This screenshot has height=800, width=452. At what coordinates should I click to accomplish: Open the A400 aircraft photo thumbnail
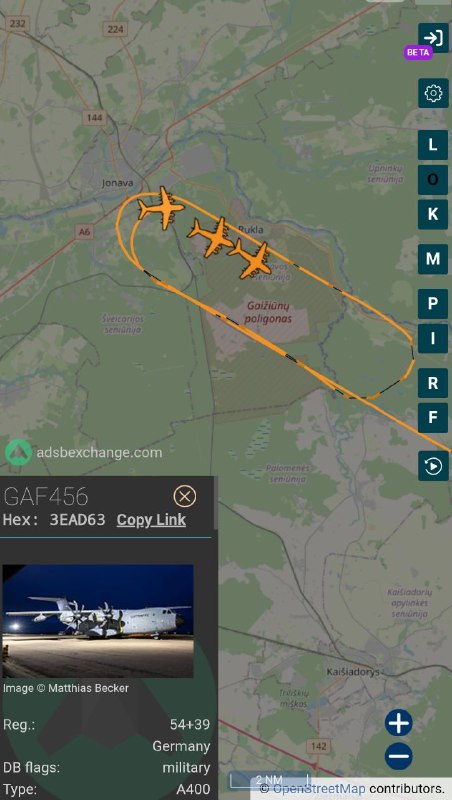tap(98, 621)
